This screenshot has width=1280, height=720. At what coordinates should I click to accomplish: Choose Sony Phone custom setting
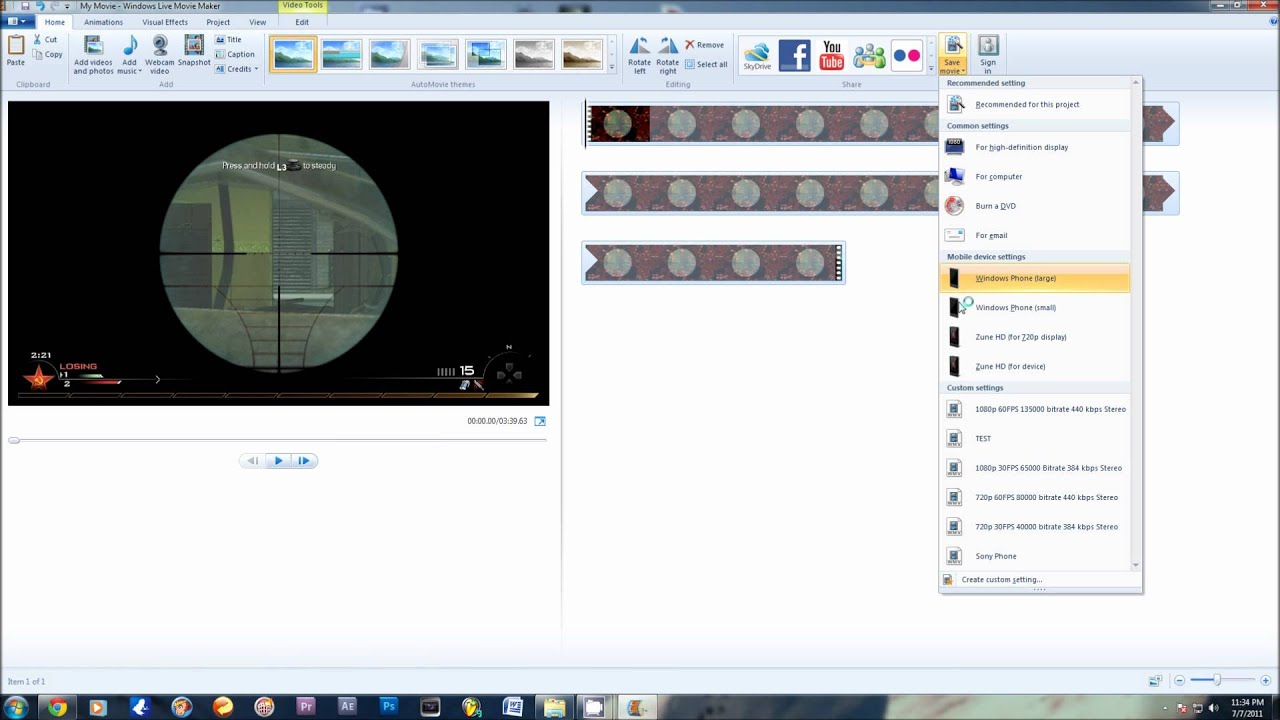[1036, 556]
